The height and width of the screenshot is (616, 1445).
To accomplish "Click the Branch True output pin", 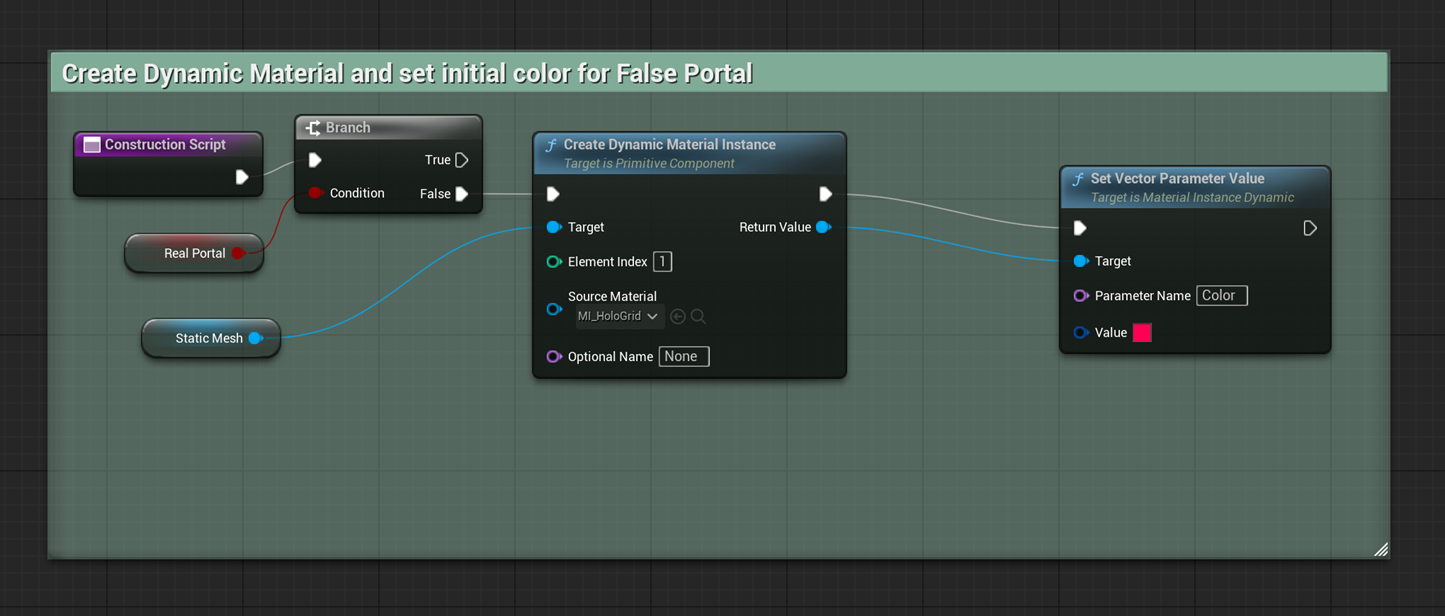I will point(462,160).
